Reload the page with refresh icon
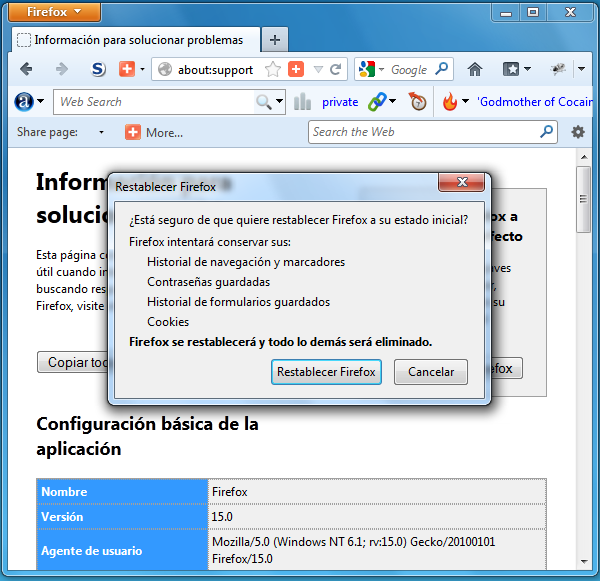This screenshot has width=600, height=581. pos(336,69)
